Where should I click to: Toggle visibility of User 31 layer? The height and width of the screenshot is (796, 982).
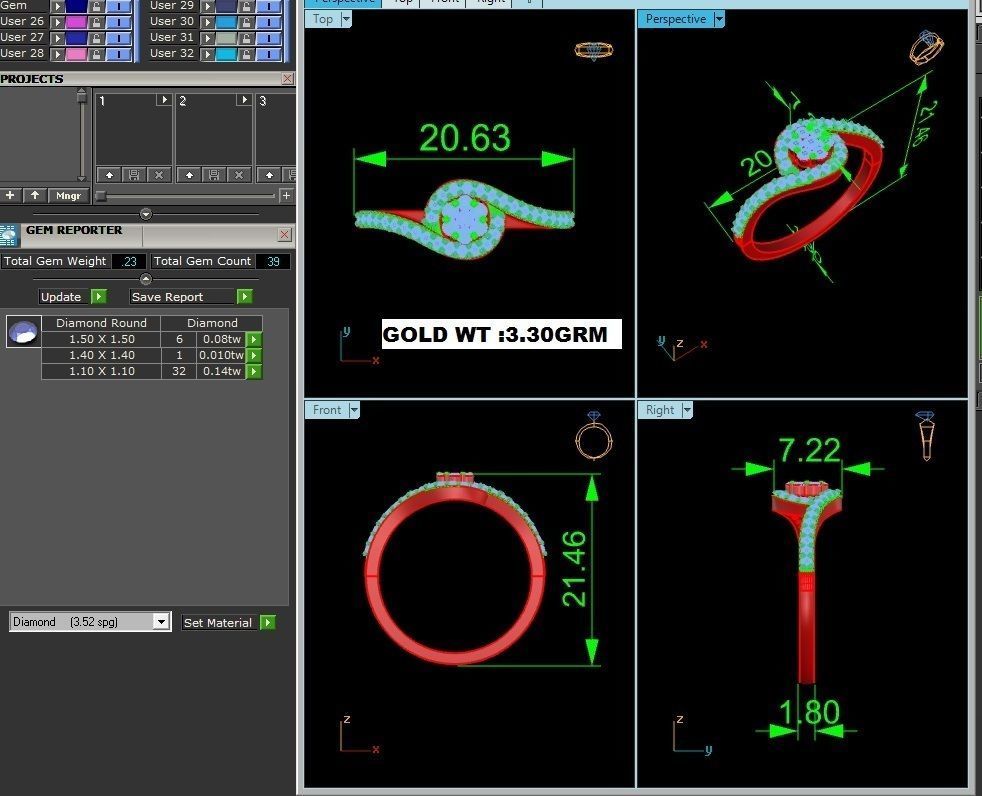pos(269,38)
